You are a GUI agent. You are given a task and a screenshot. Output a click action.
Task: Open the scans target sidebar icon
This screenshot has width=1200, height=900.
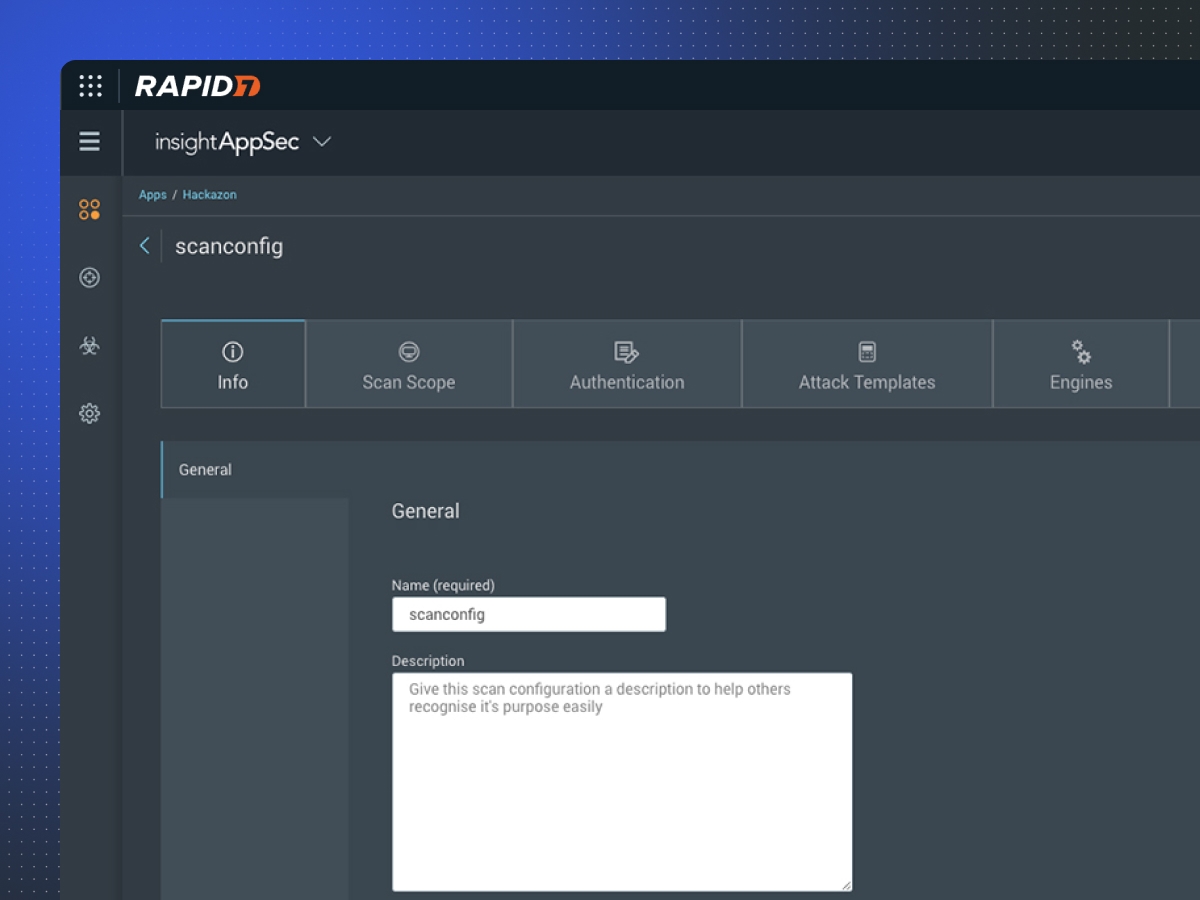coord(90,278)
